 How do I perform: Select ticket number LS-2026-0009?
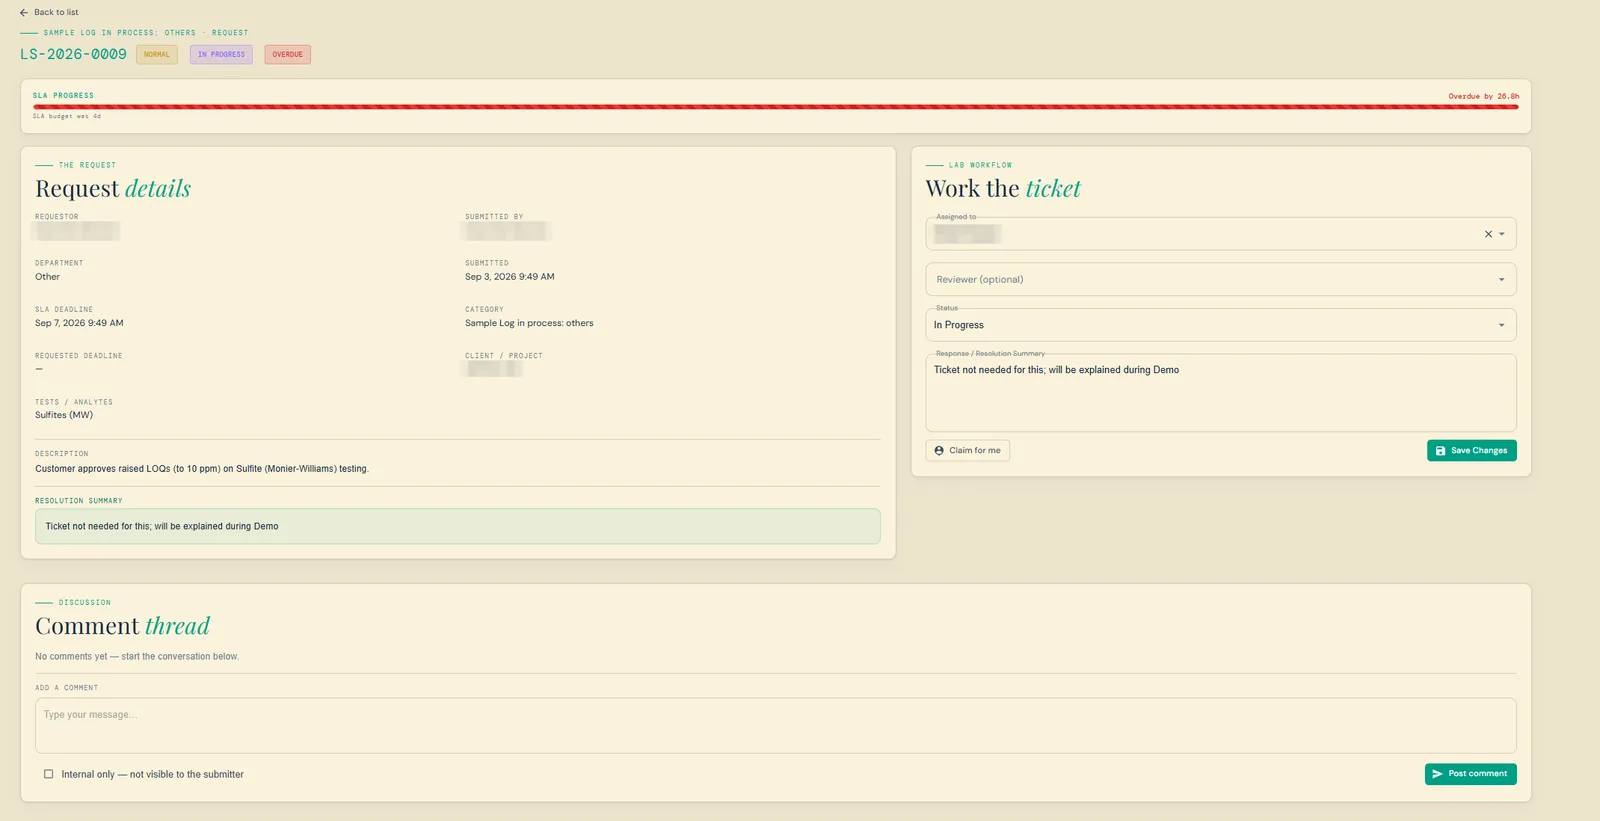[x=73, y=54]
